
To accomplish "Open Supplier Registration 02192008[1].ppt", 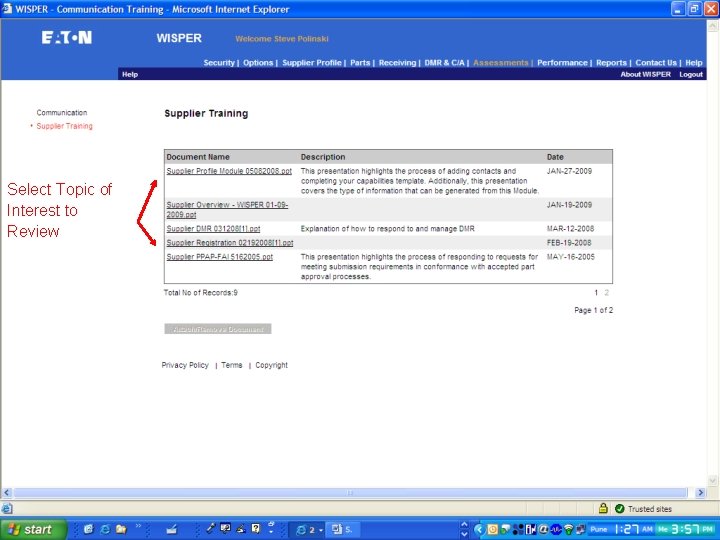I will coord(230,242).
